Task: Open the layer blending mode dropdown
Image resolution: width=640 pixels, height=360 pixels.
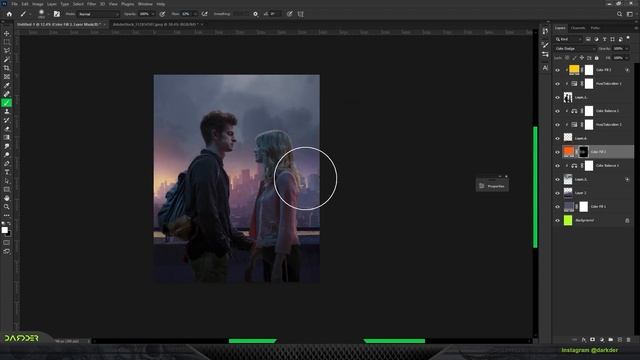Action: coord(575,49)
